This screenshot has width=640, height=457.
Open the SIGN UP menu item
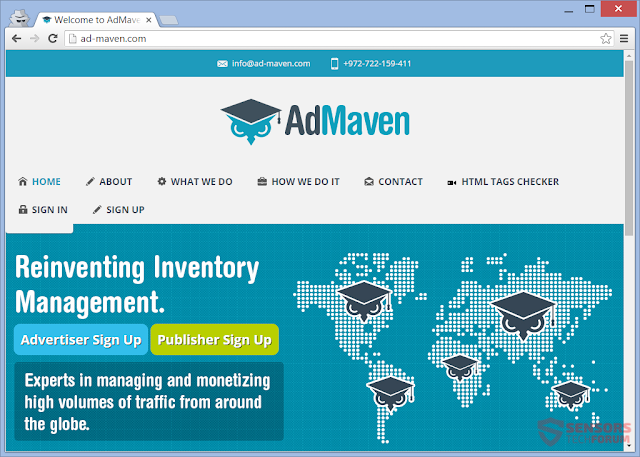(x=125, y=210)
